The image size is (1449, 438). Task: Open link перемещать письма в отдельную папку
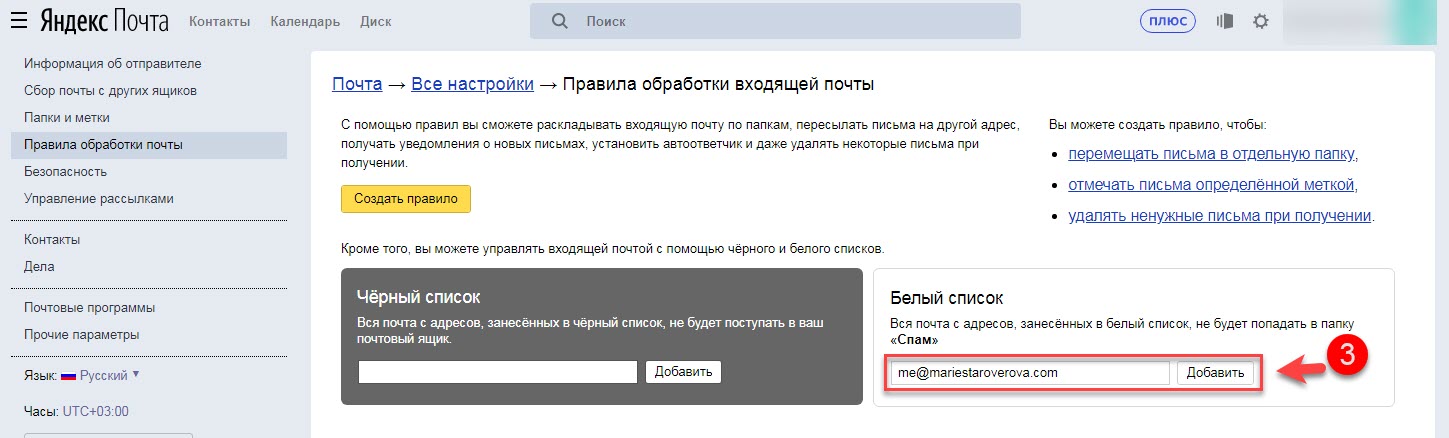pos(1212,153)
